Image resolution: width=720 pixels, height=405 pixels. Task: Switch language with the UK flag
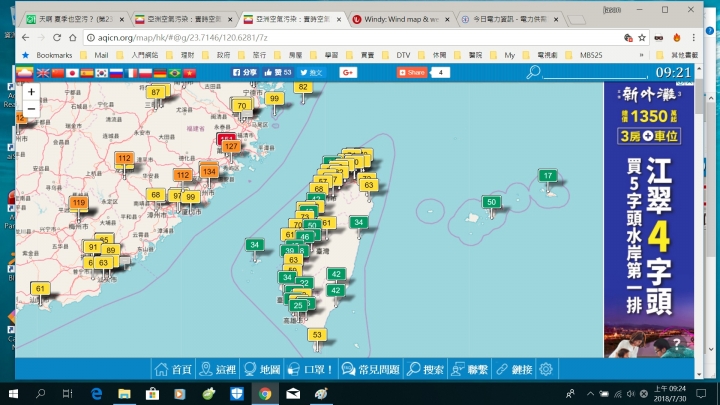click(x=43, y=73)
